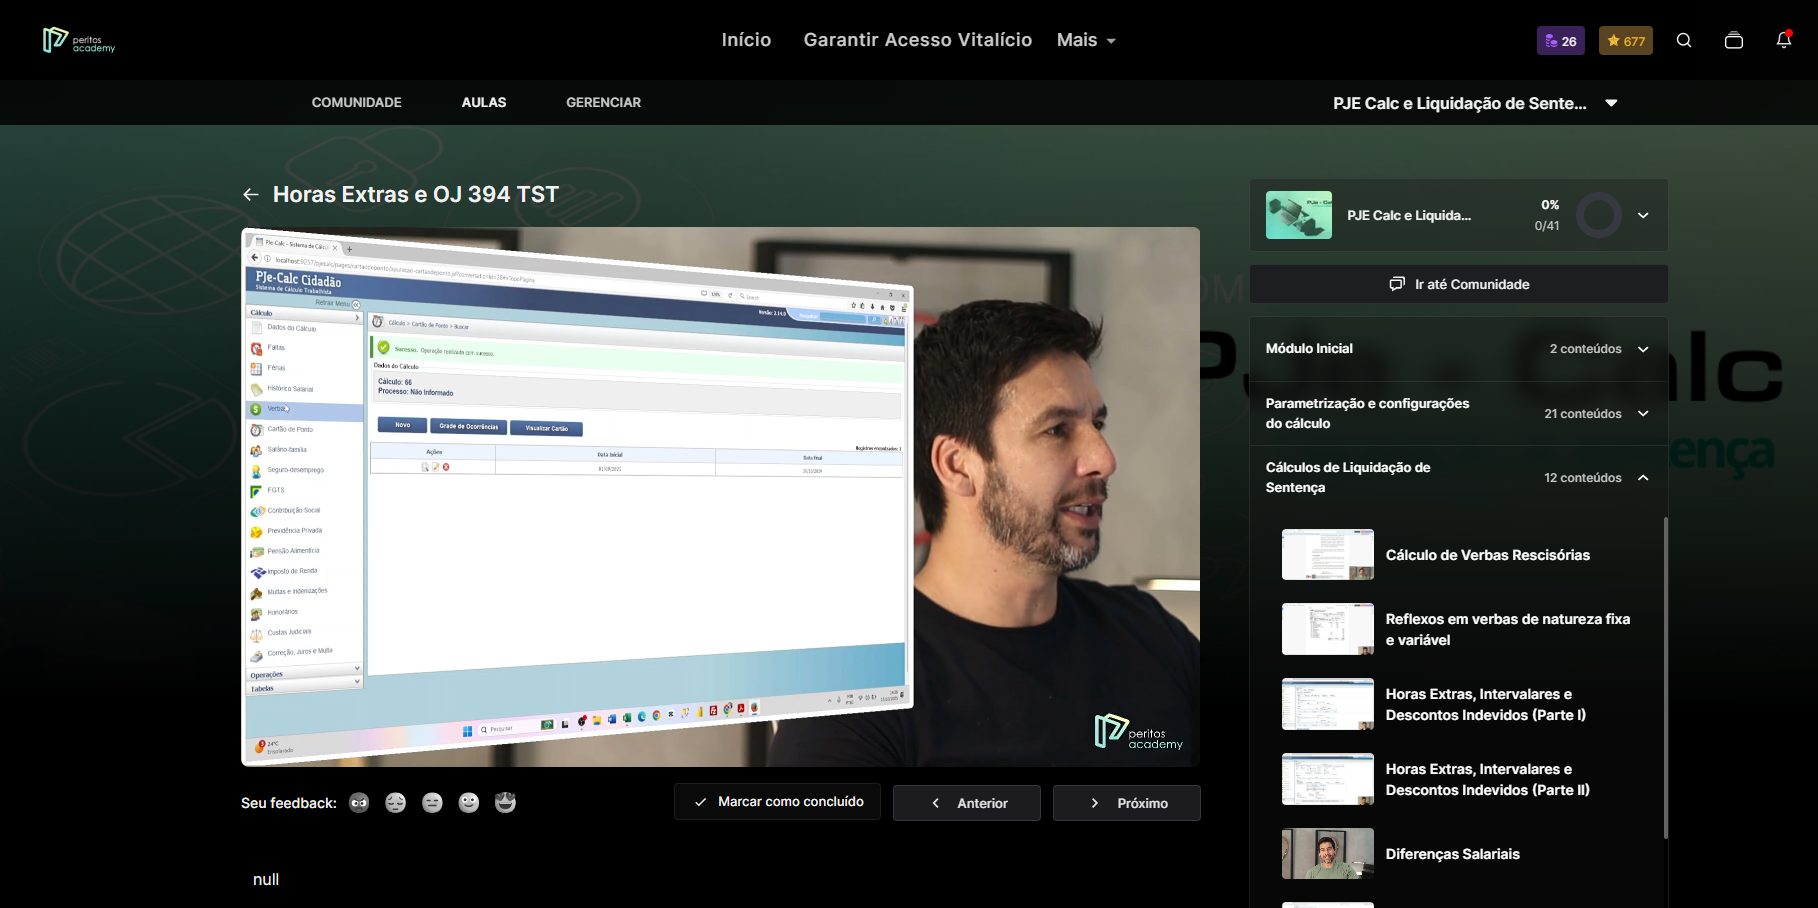Select the neutral face feedback emoji

432,803
